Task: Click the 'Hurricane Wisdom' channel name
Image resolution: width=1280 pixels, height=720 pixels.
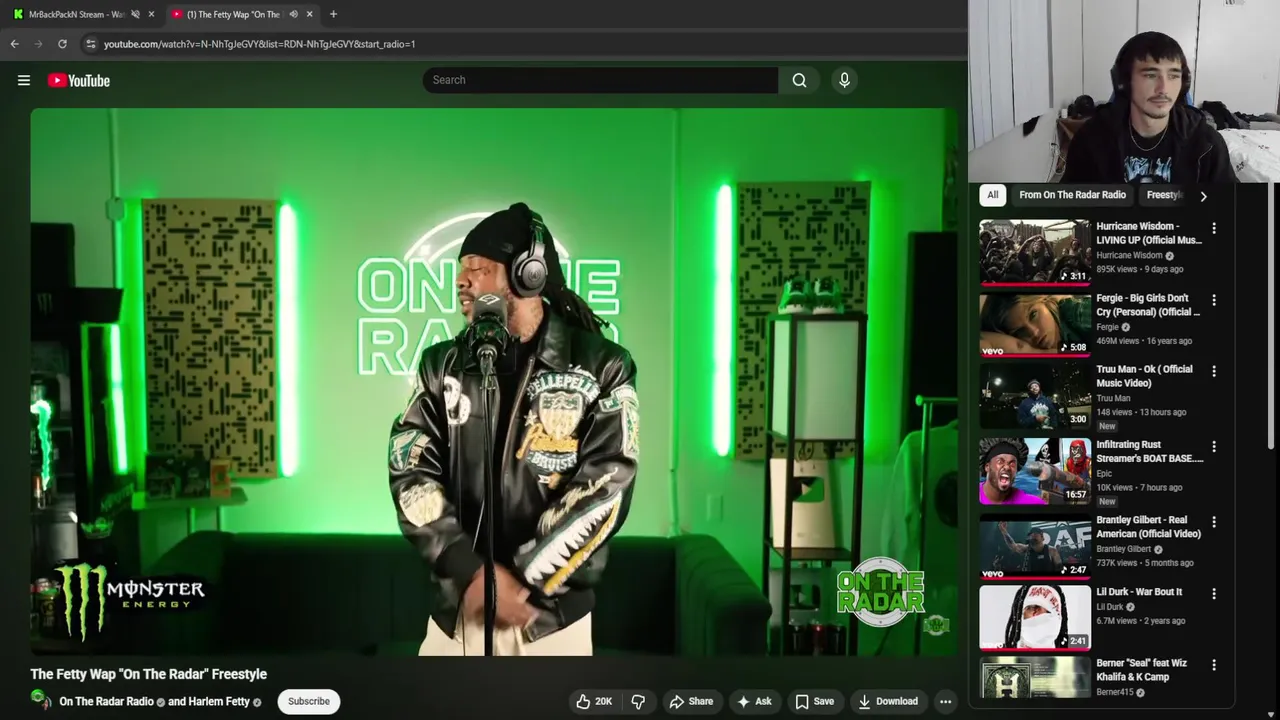Action: [1129, 255]
